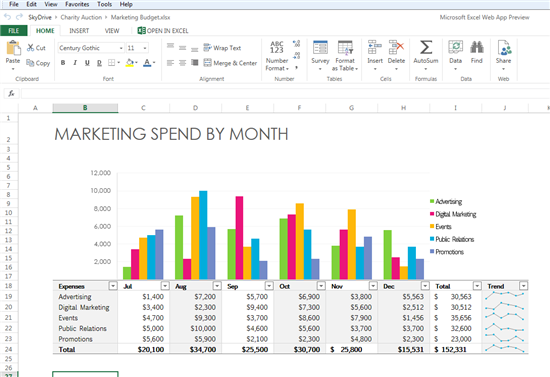The height and width of the screenshot is (377, 550).
Task: Open the Expenses column filter dropdown
Action: [x=113, y=286]
